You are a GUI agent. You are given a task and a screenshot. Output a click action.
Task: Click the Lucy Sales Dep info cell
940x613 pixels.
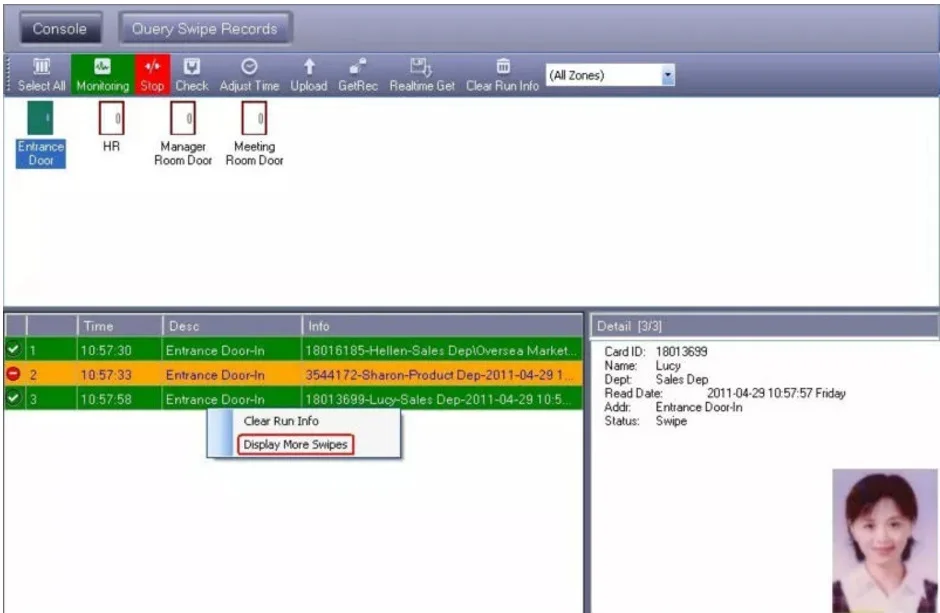[442, 399]
